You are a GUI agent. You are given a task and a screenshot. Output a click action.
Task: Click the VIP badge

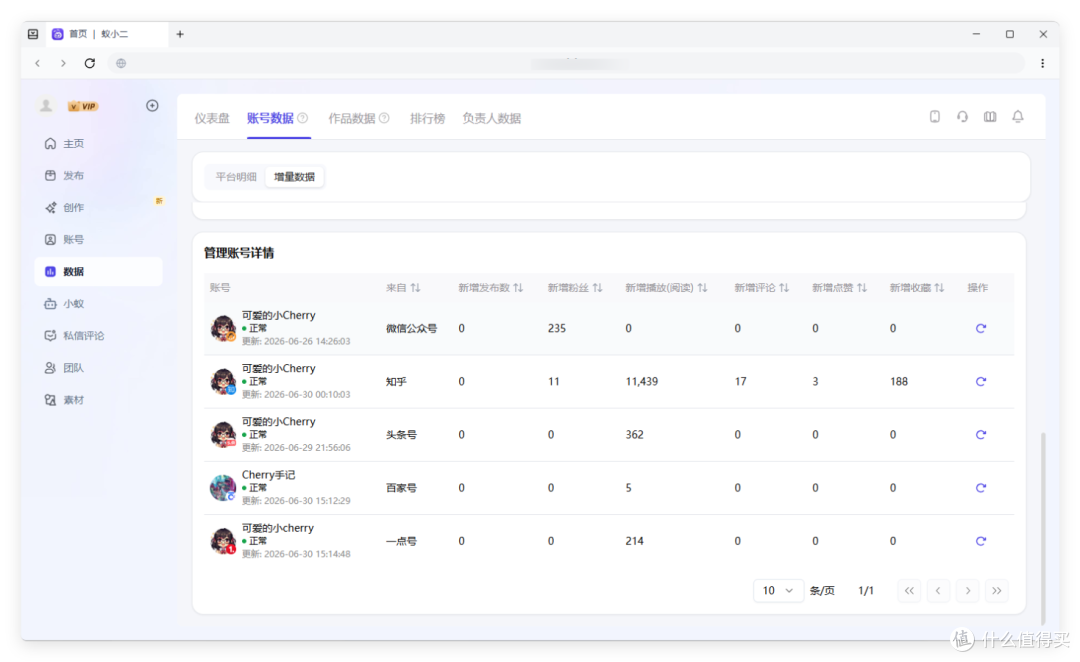(x=83, y=106)
